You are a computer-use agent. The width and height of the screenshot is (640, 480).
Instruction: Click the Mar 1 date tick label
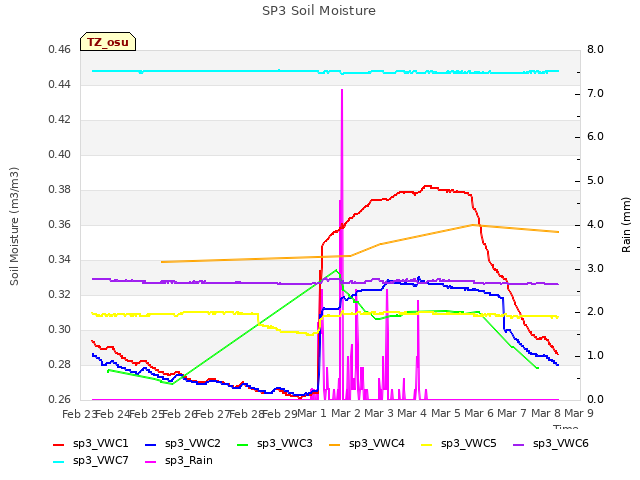pyautogui.click(x=312, y=414)
